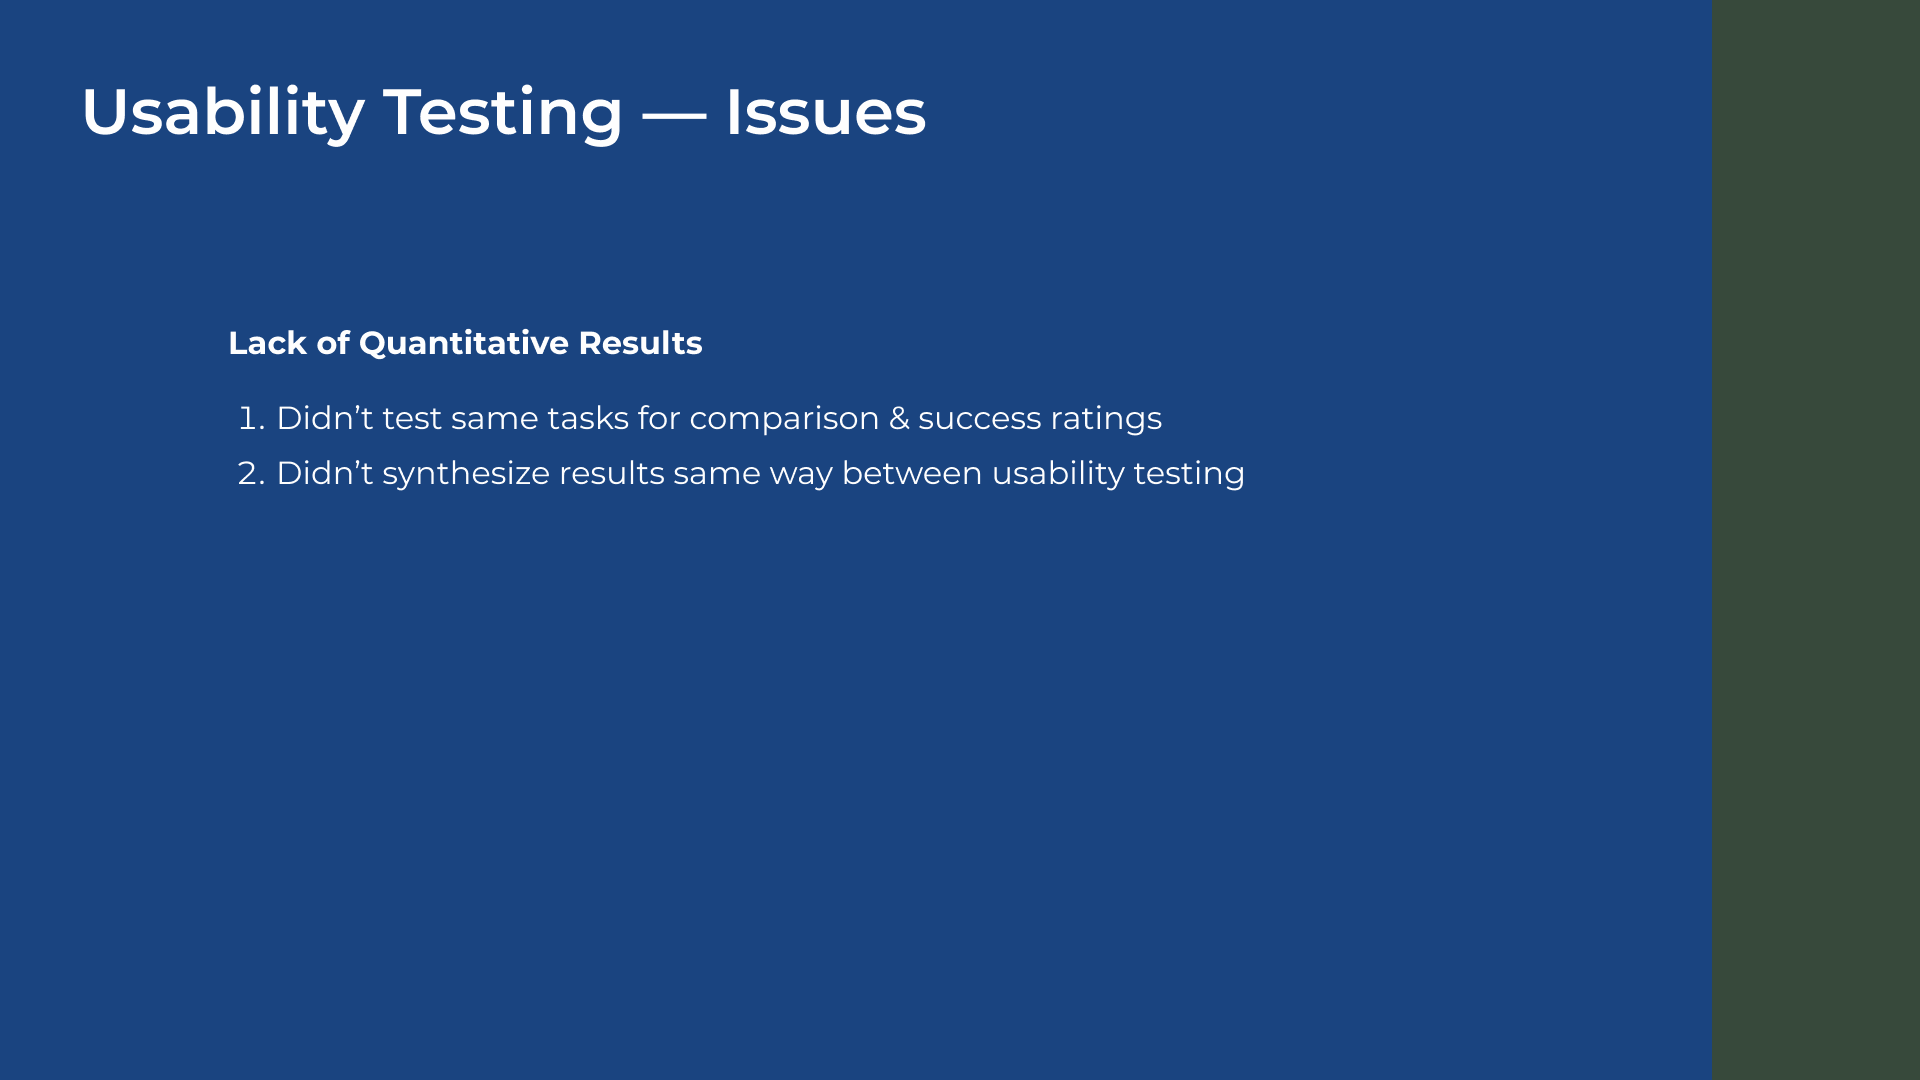Click the first list item about comparison tasks
Screen dimensions: 1920x1080
718,418
